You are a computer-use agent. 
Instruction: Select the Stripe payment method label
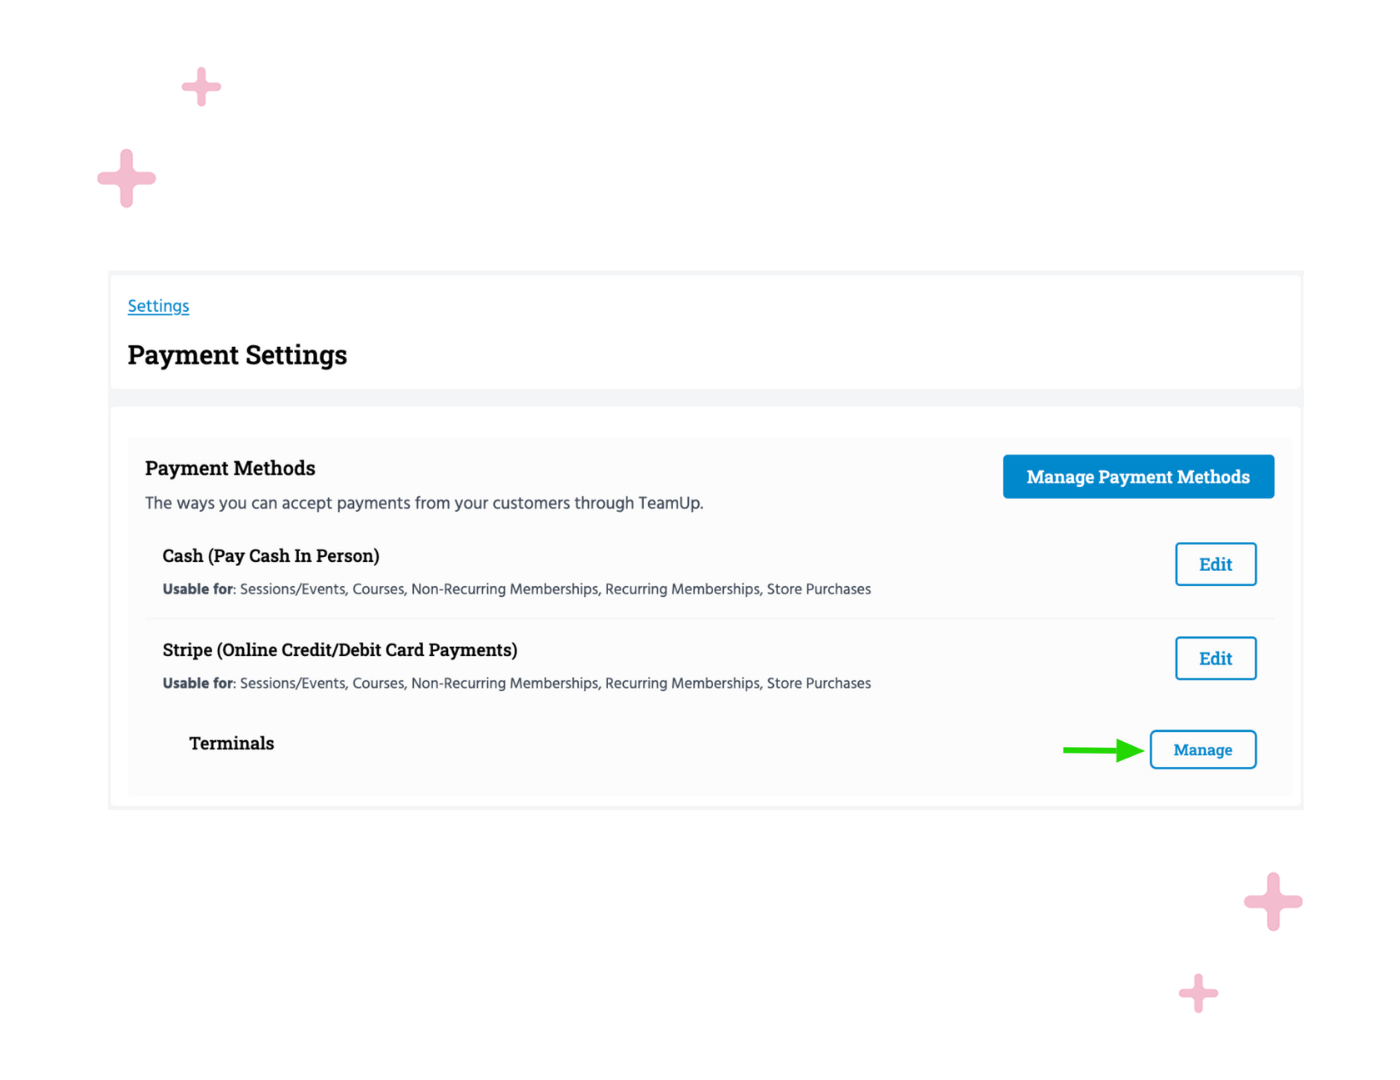[x=340, y=650]
